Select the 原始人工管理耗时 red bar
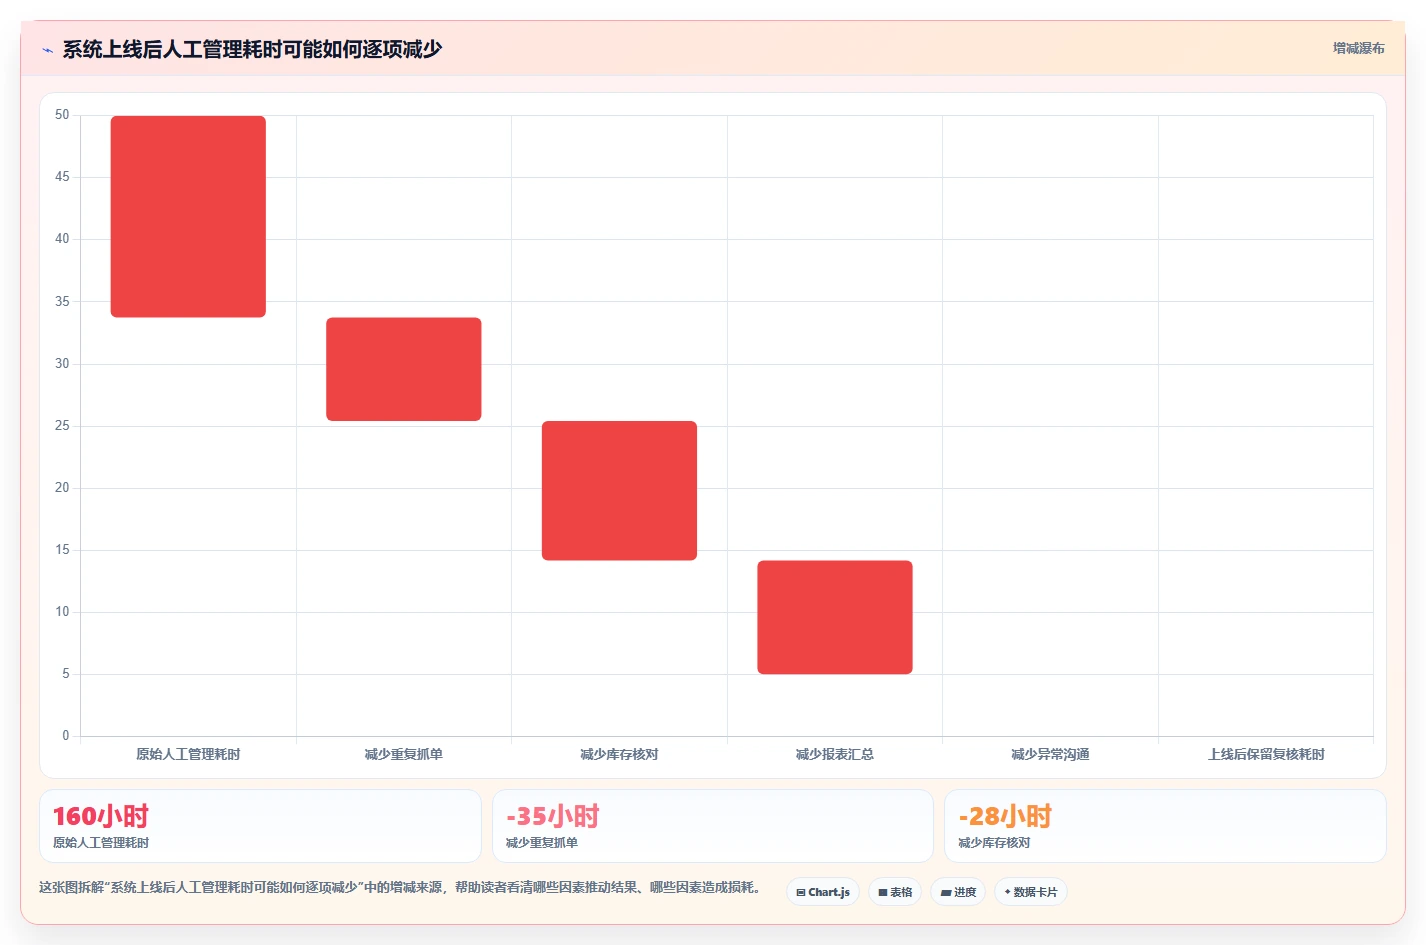Image resolution: width=1426 pixels, height=945 pixels. 188,217
